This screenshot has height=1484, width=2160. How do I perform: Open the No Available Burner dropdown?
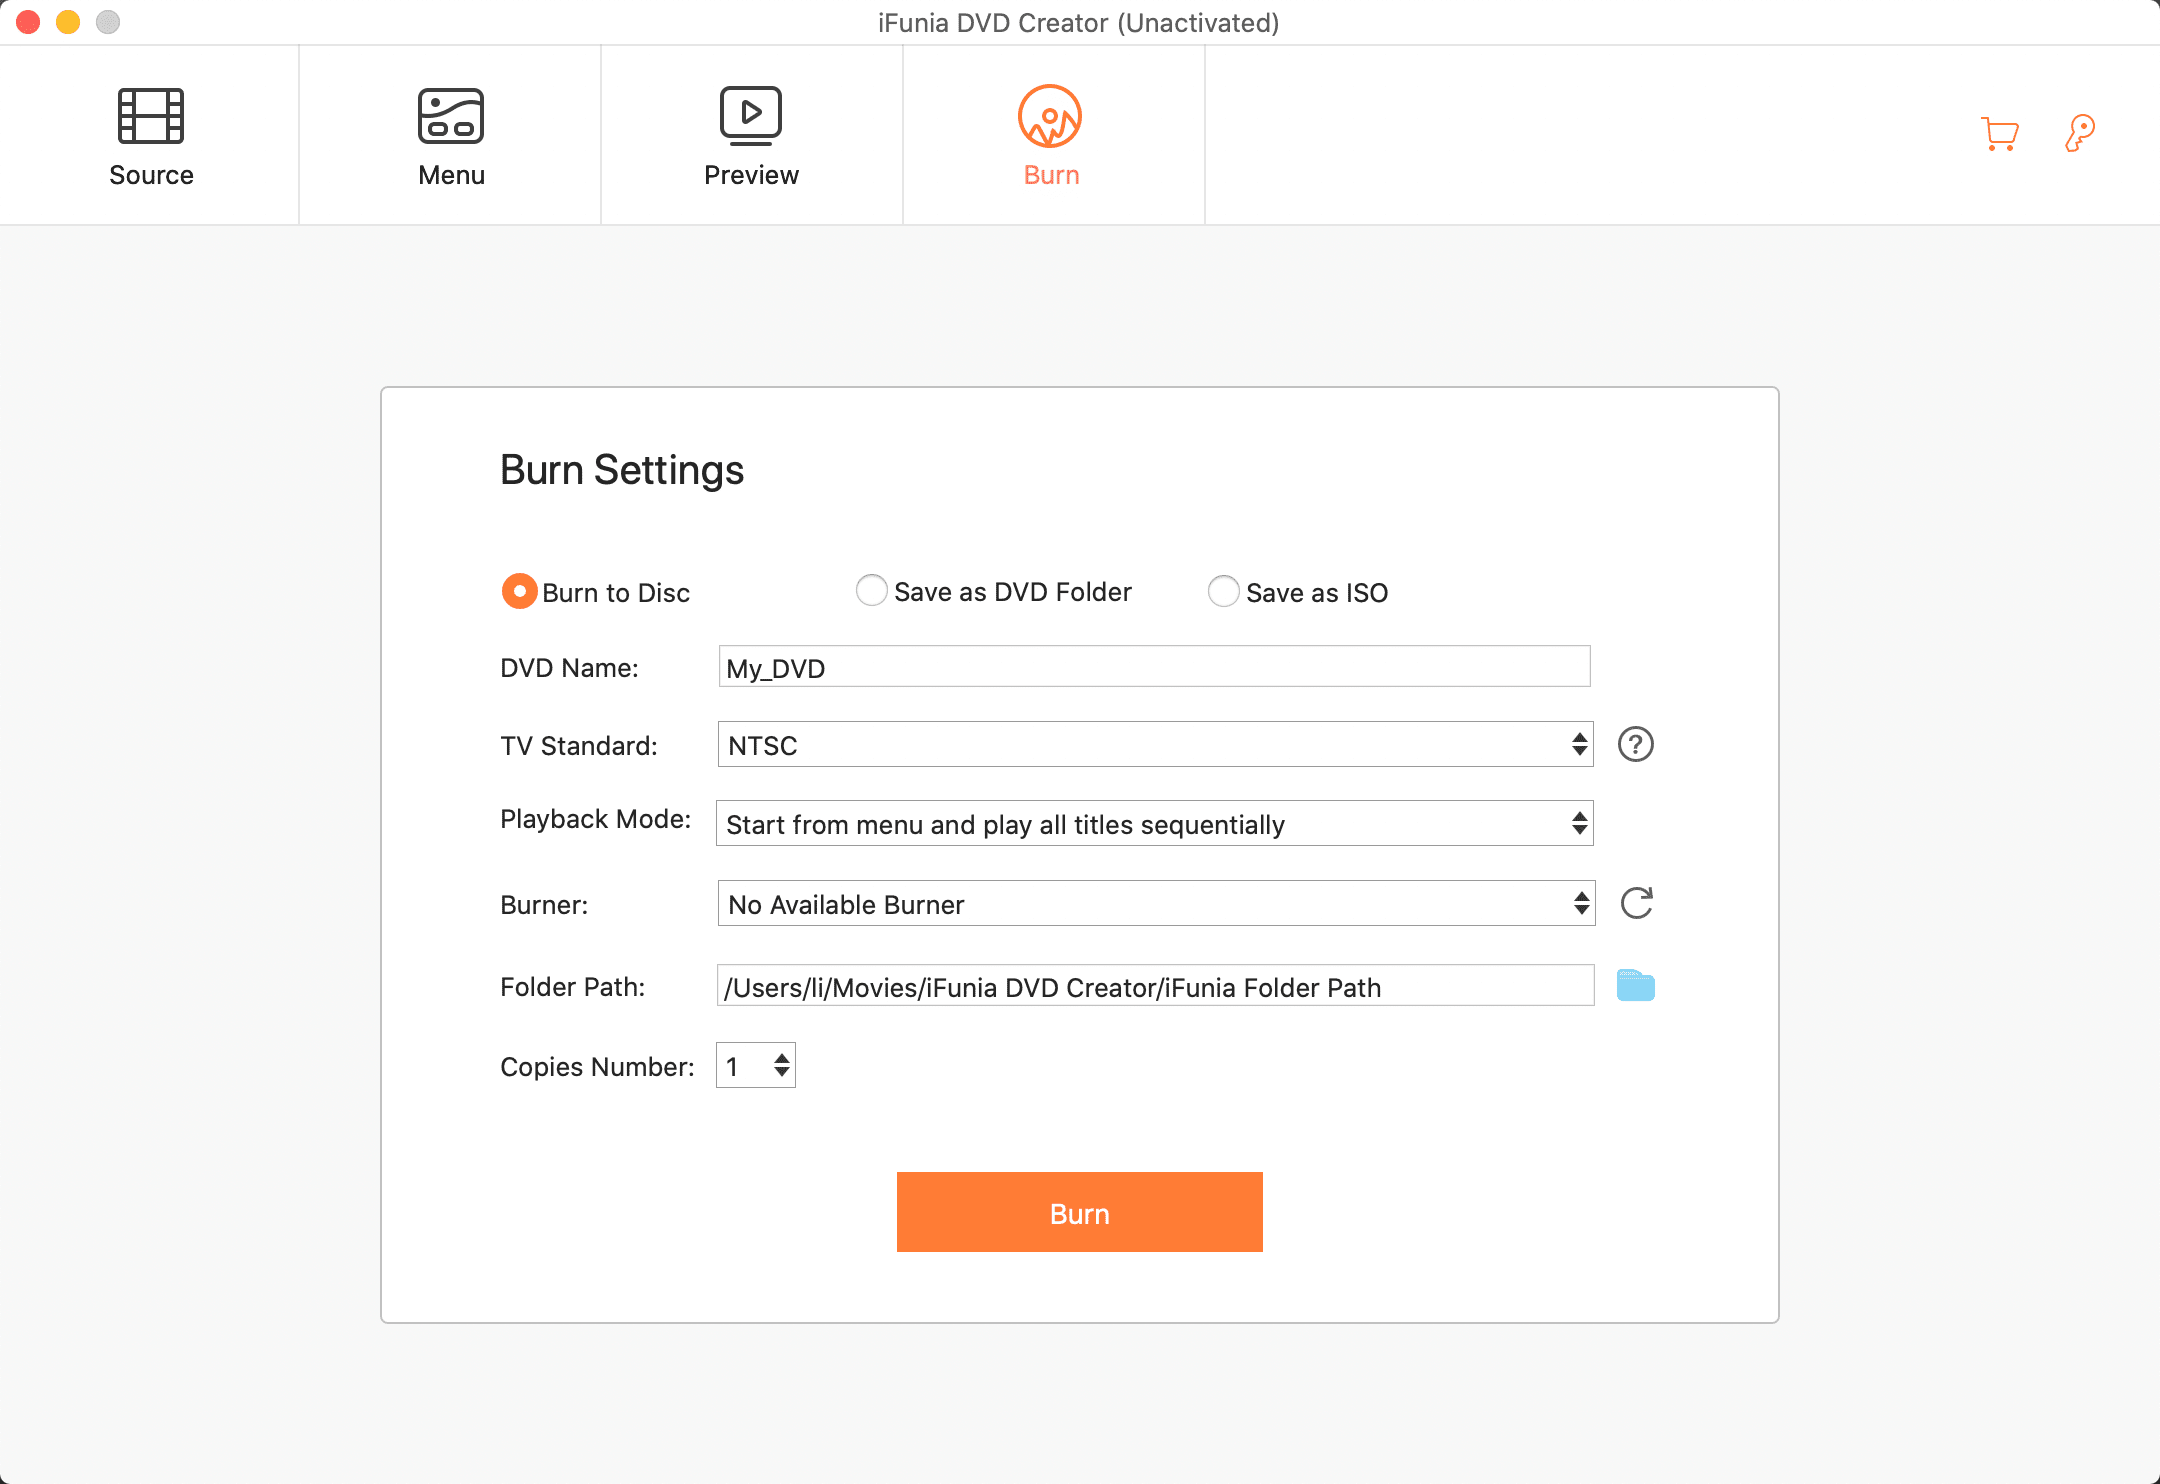(x=1154, y=904)
